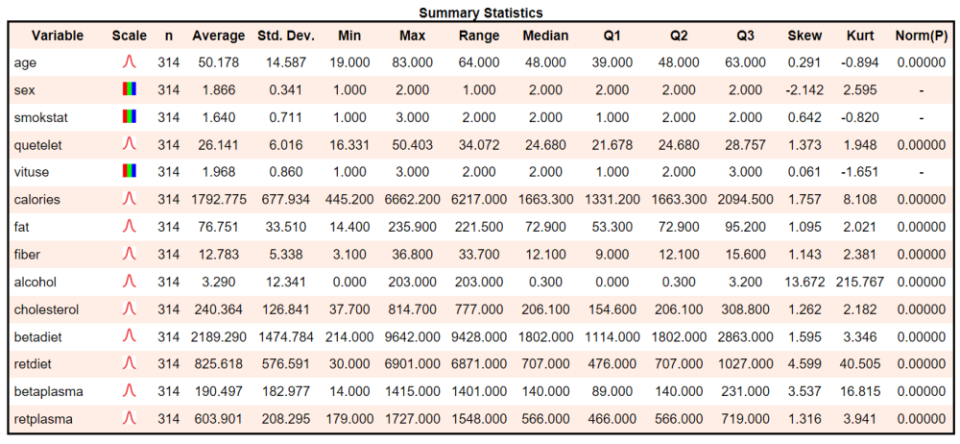Viewport: 960px width, 444px height.
Task: Click the Variable column header
Action: pyautogui.click(x=58, y=36)
